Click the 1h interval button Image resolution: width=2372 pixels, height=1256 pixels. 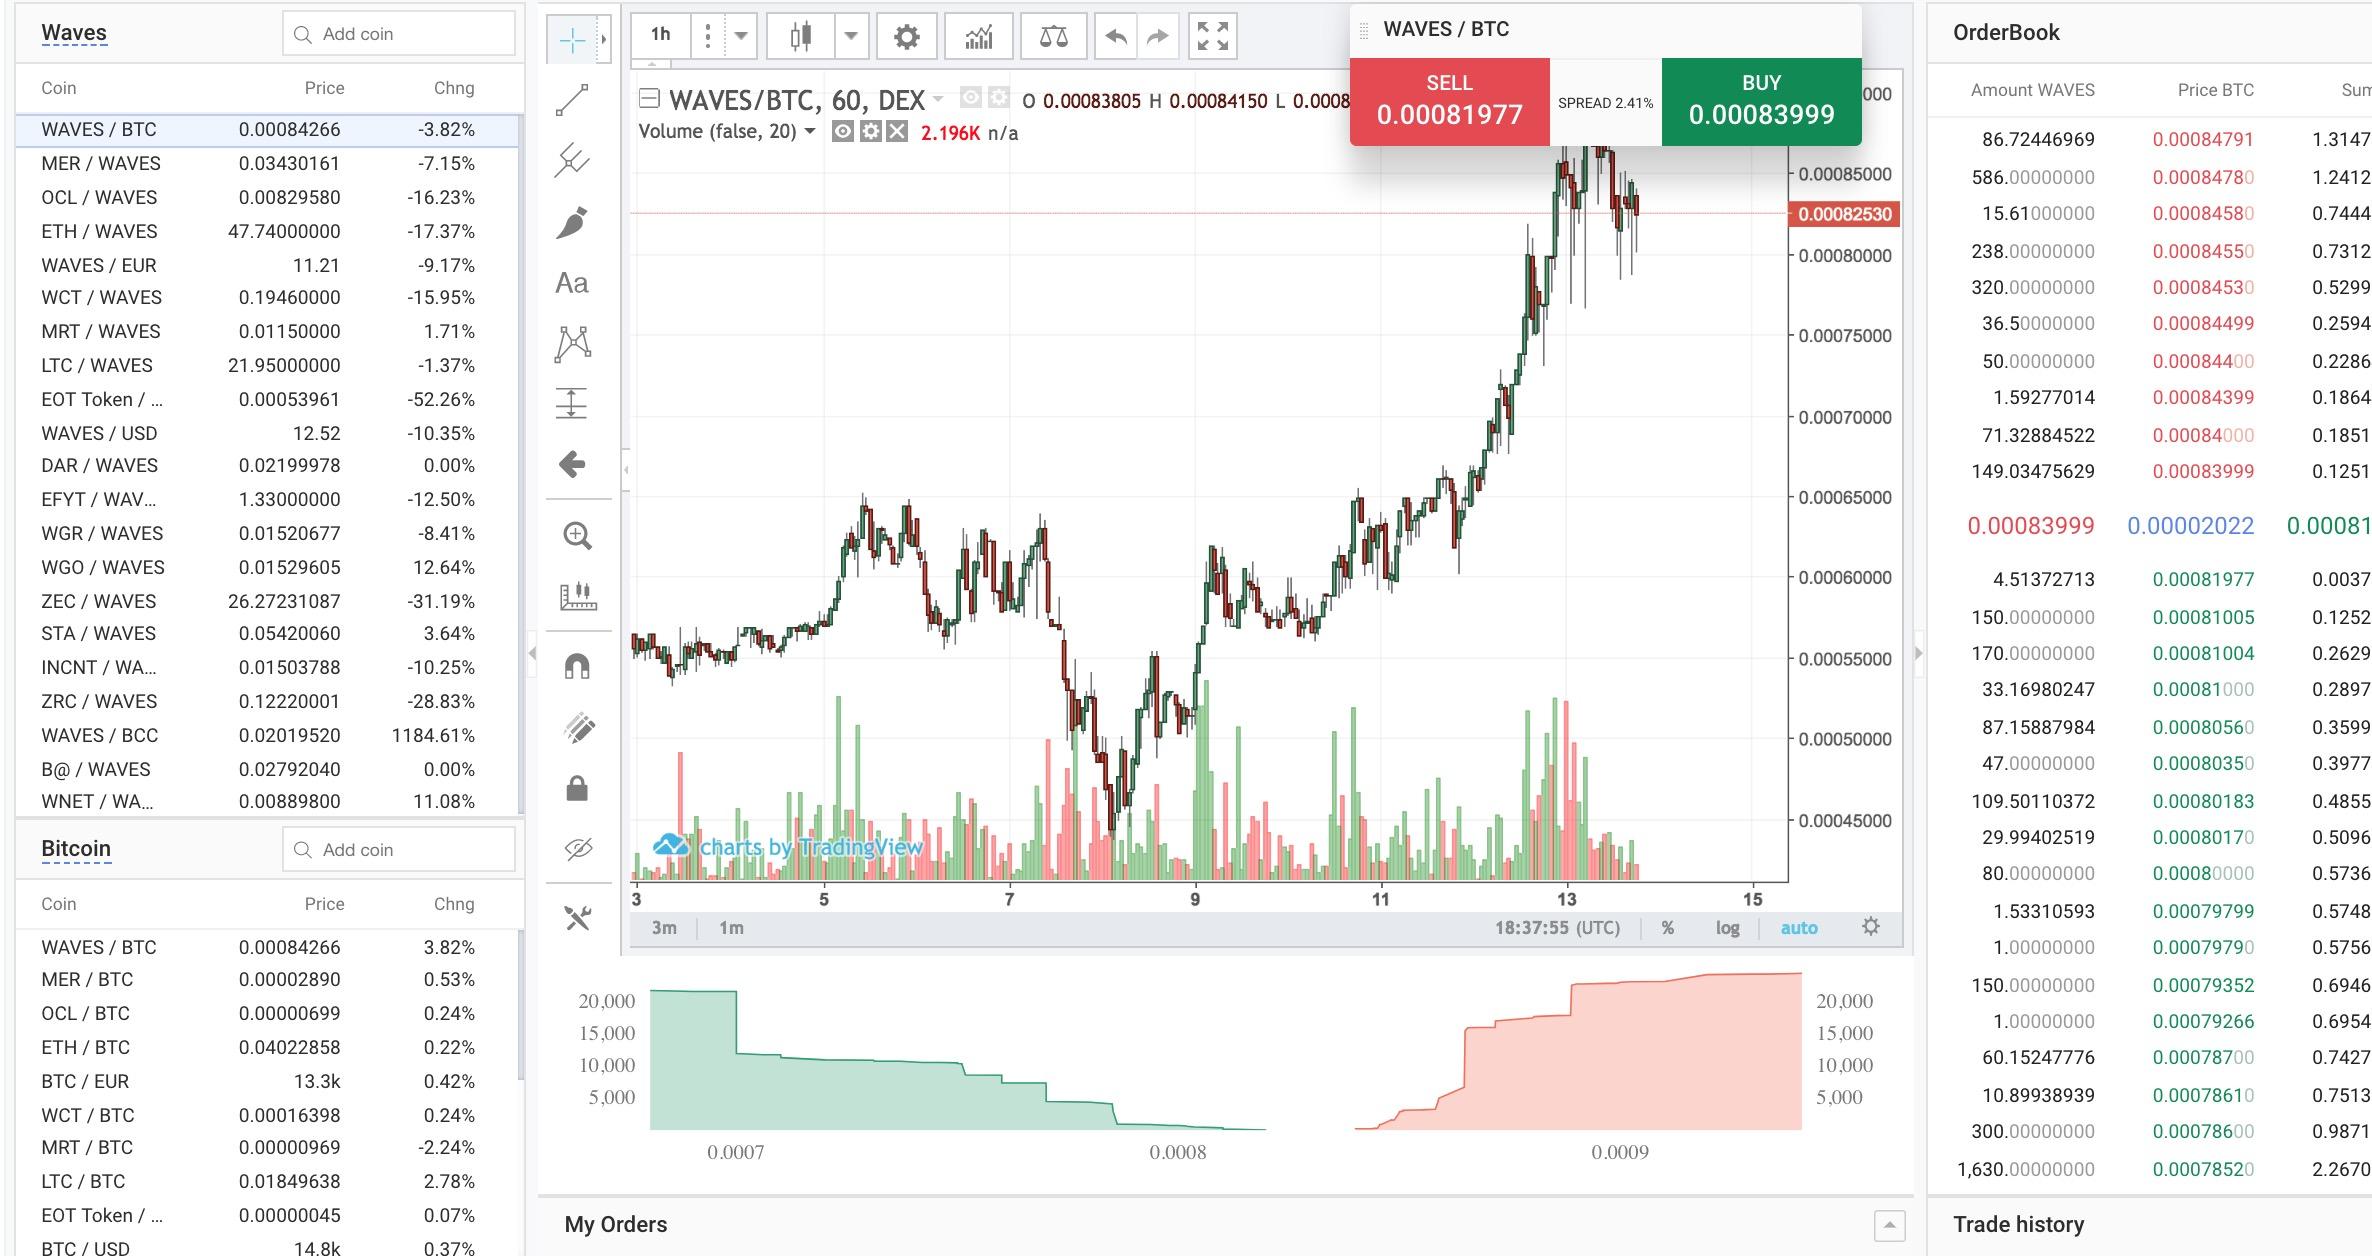pyautogui.click(x=661, y=35)
